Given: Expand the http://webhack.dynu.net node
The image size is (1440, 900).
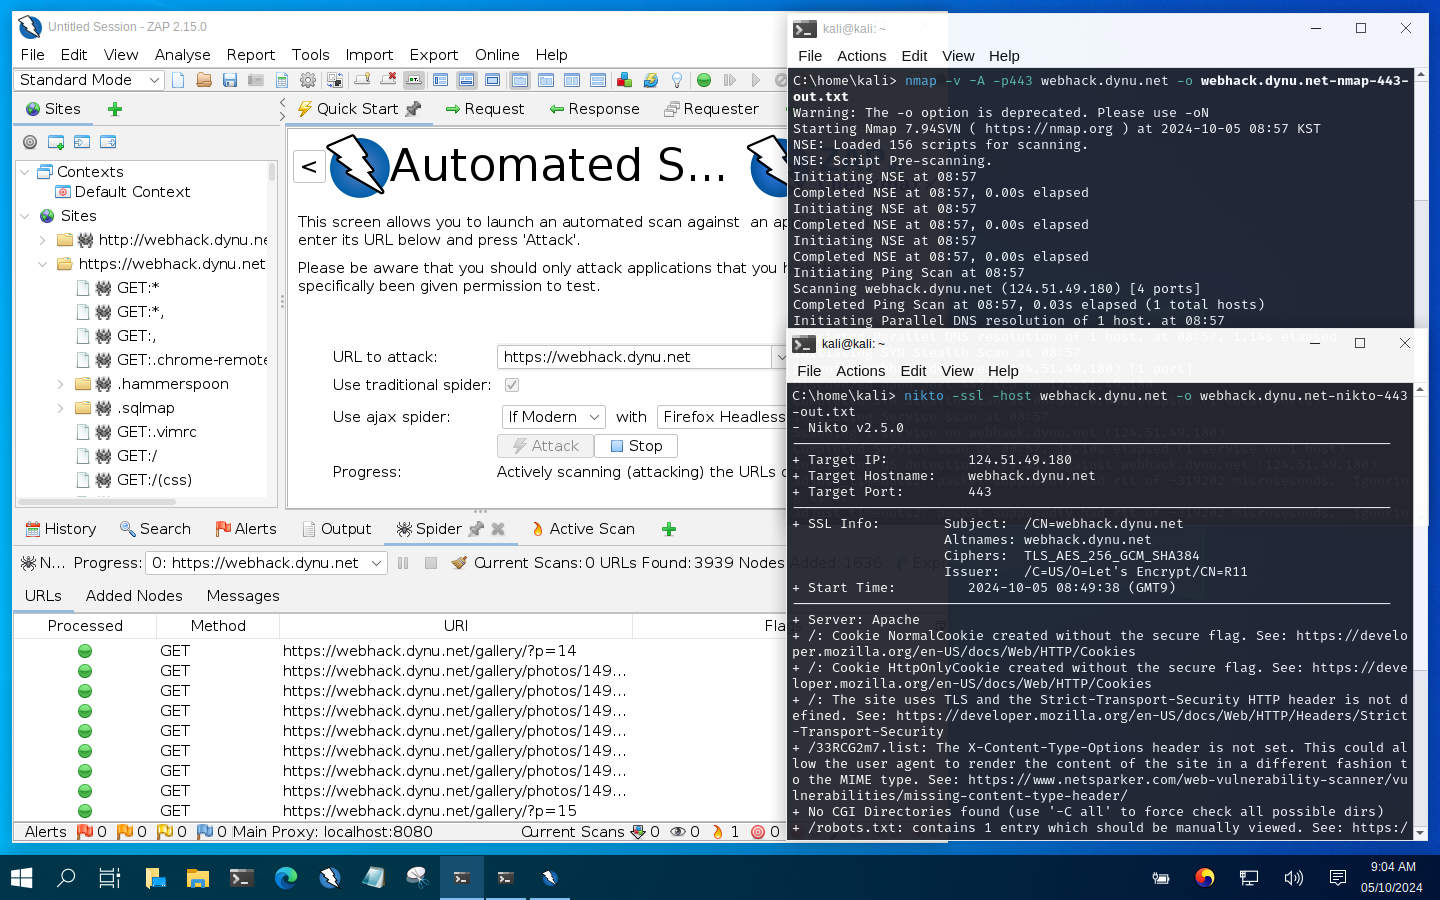Looking at the screenshot, I should [x=43, y=240].
